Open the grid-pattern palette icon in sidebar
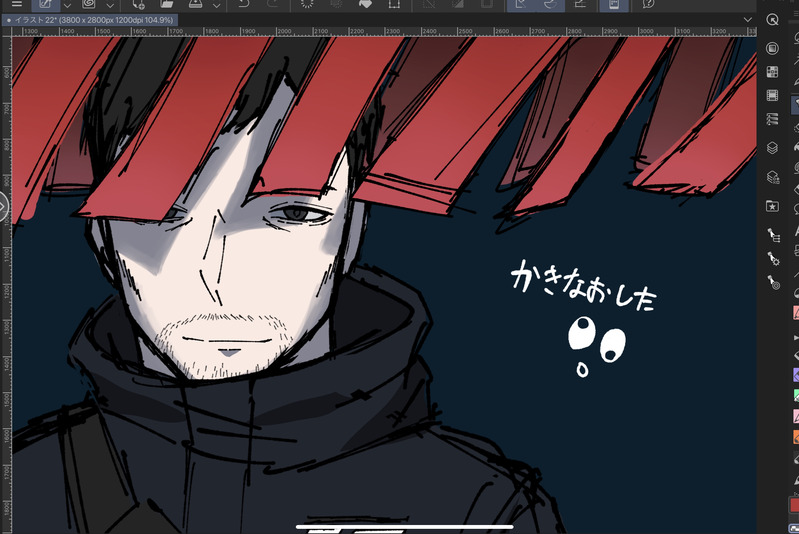The width and height of the screenshot is (799, 534). pyautogui.click(x=773, y=72)
